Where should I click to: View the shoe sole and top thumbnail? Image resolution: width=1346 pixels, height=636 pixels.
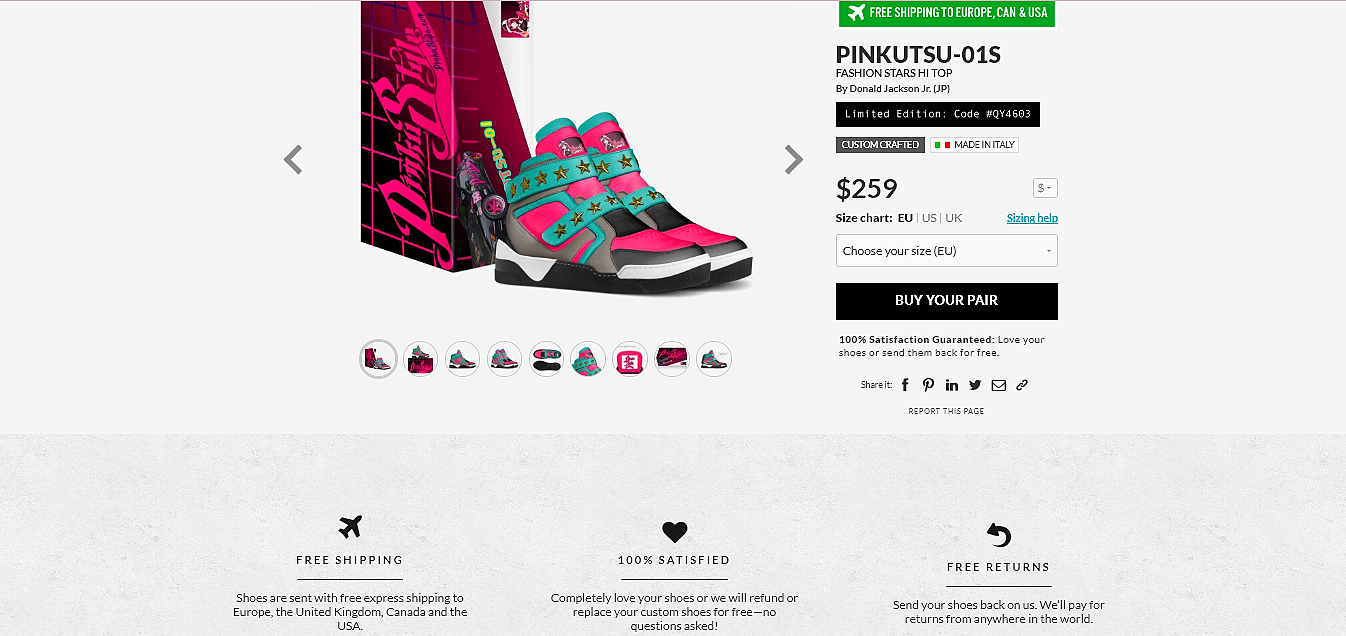[546, 359]
